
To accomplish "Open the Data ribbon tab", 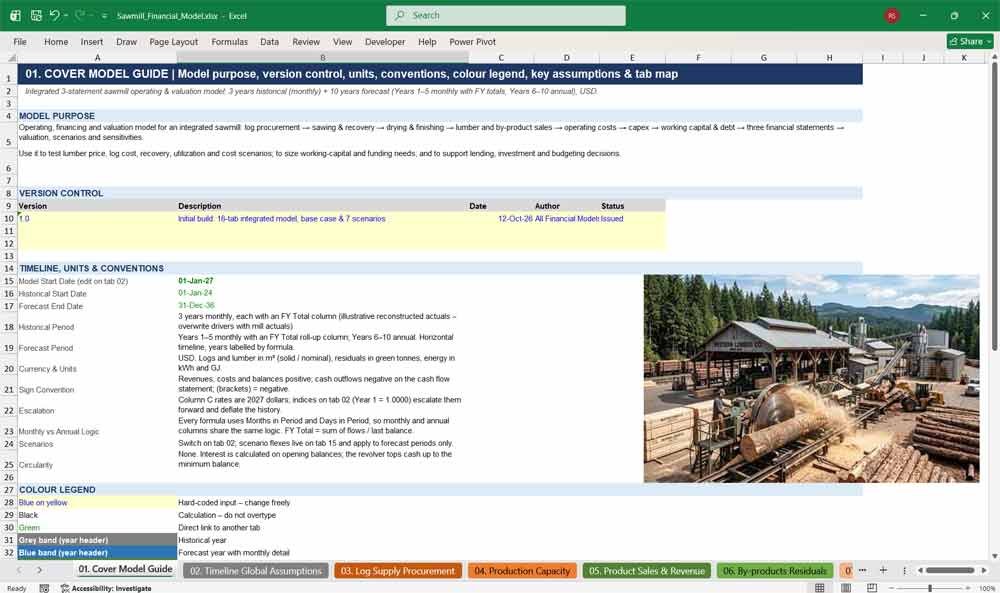I will point(269,41).
